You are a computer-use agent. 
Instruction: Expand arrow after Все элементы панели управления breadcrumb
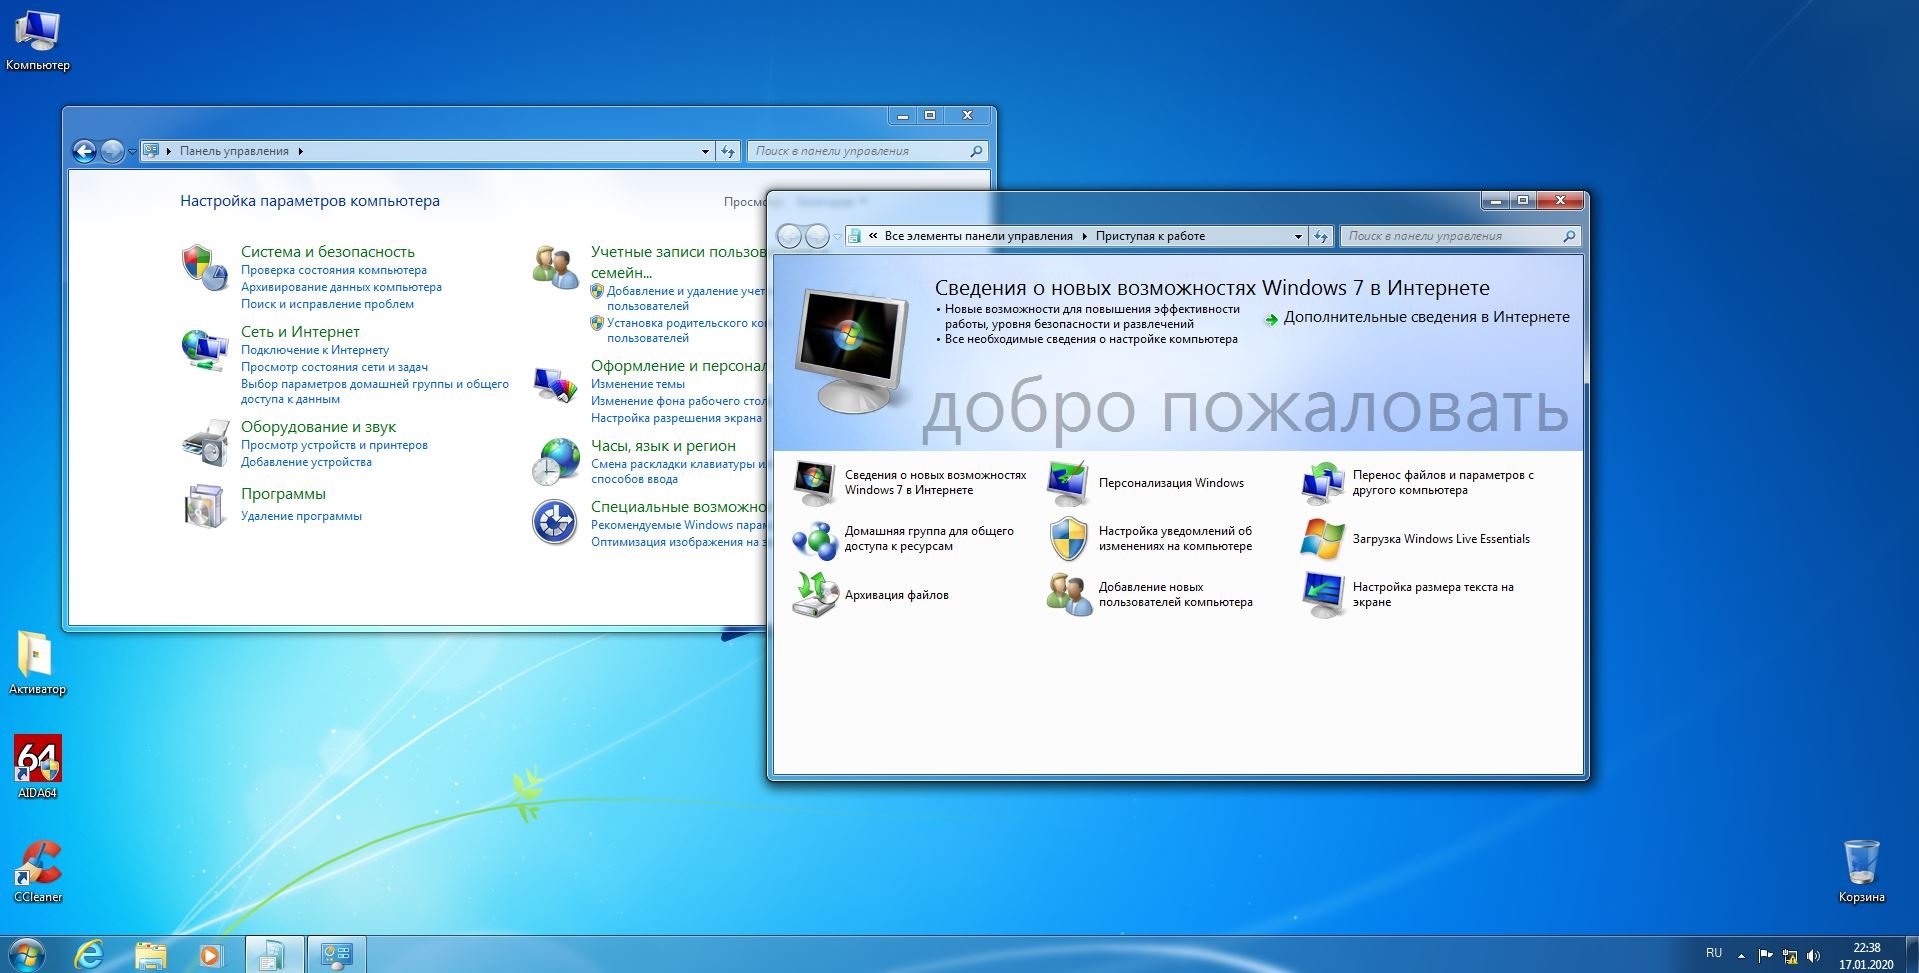pos(1084,236)
